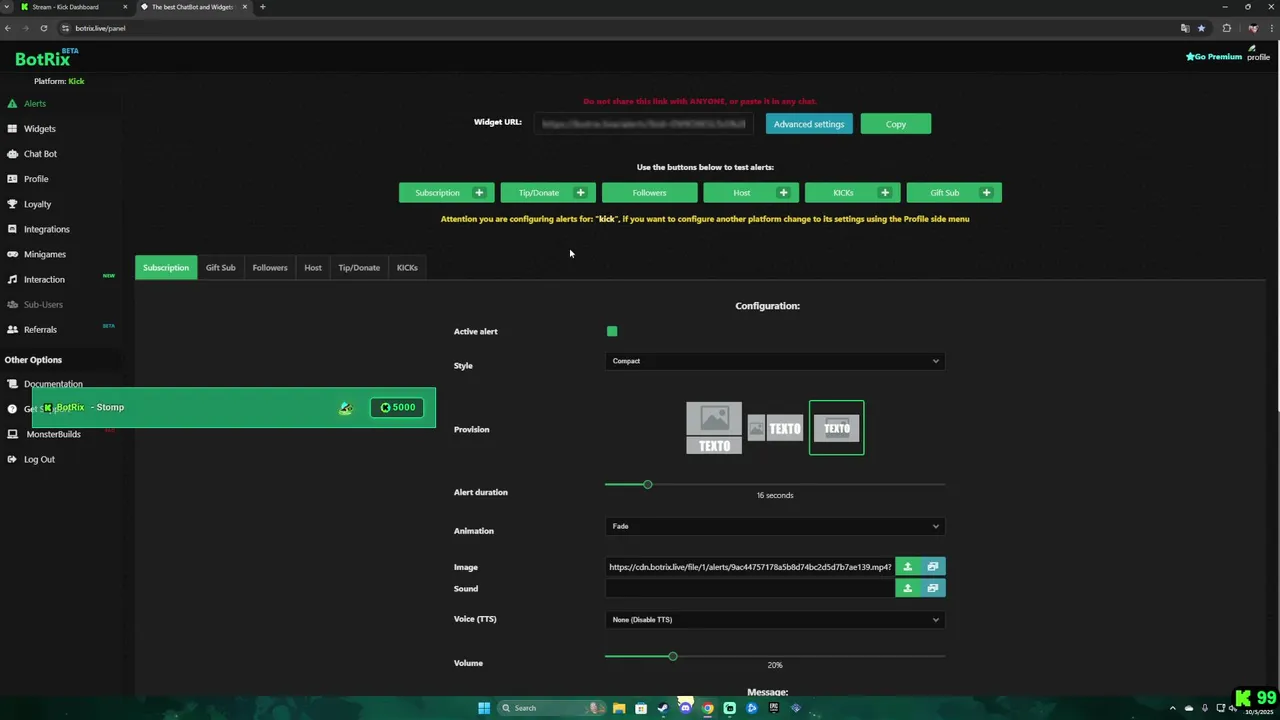Open the Animation dropdown showing Fade
Screen dimensions: 1280x720
775,526
